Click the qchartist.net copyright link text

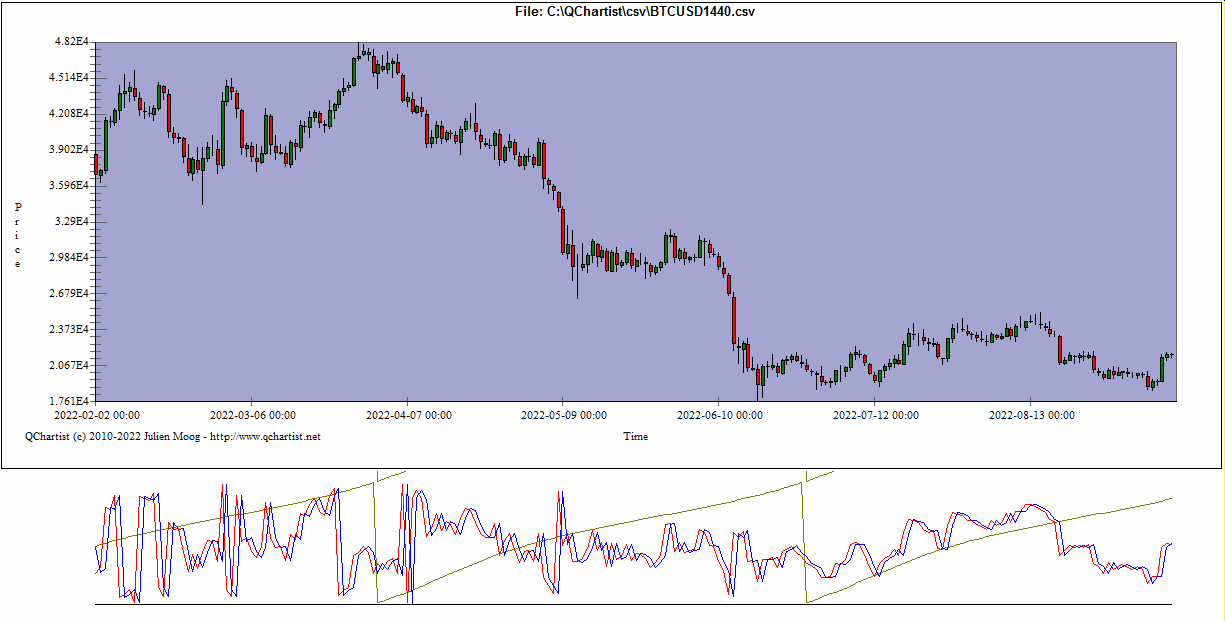tap(173, 436)
